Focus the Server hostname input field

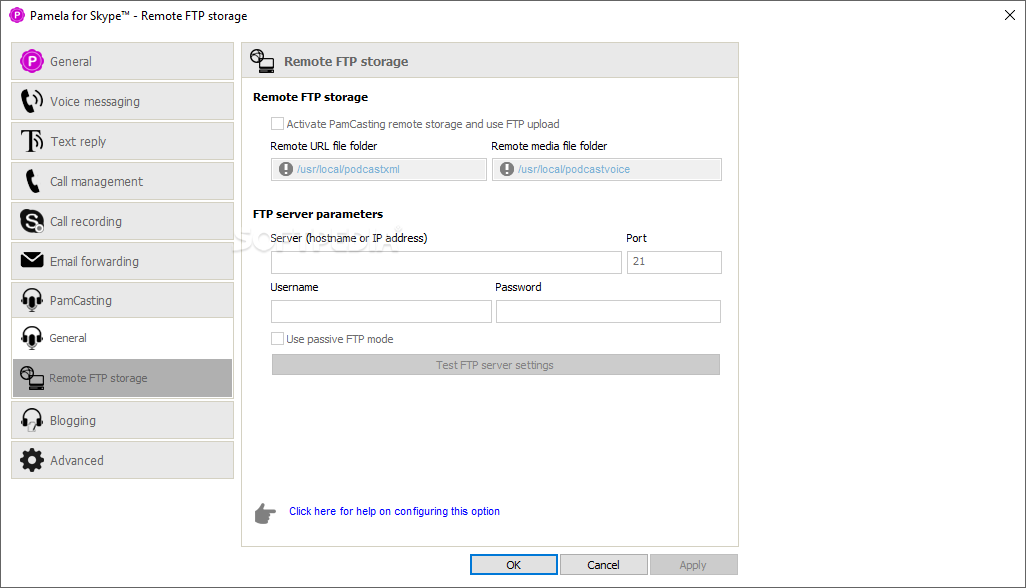click(446, 262)
